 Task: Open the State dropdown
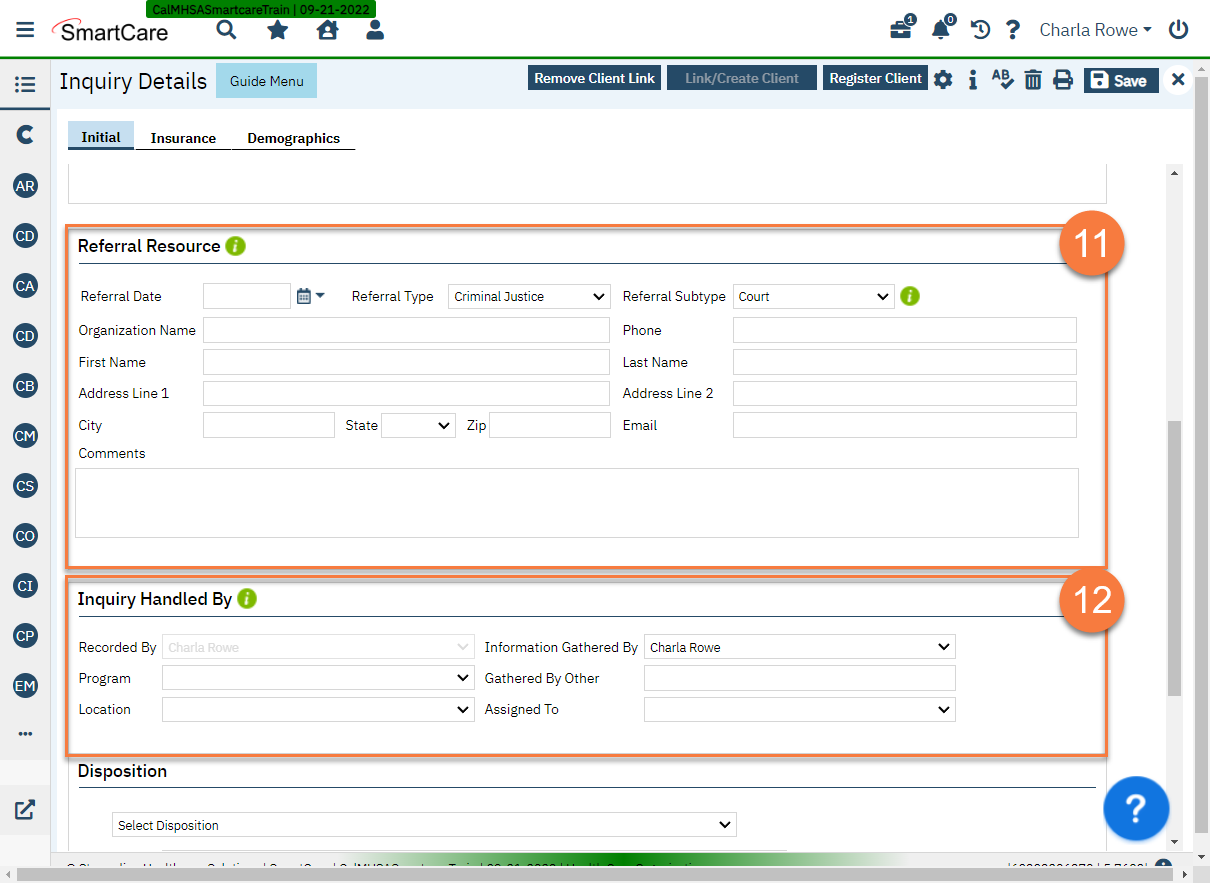coord(418,426)
